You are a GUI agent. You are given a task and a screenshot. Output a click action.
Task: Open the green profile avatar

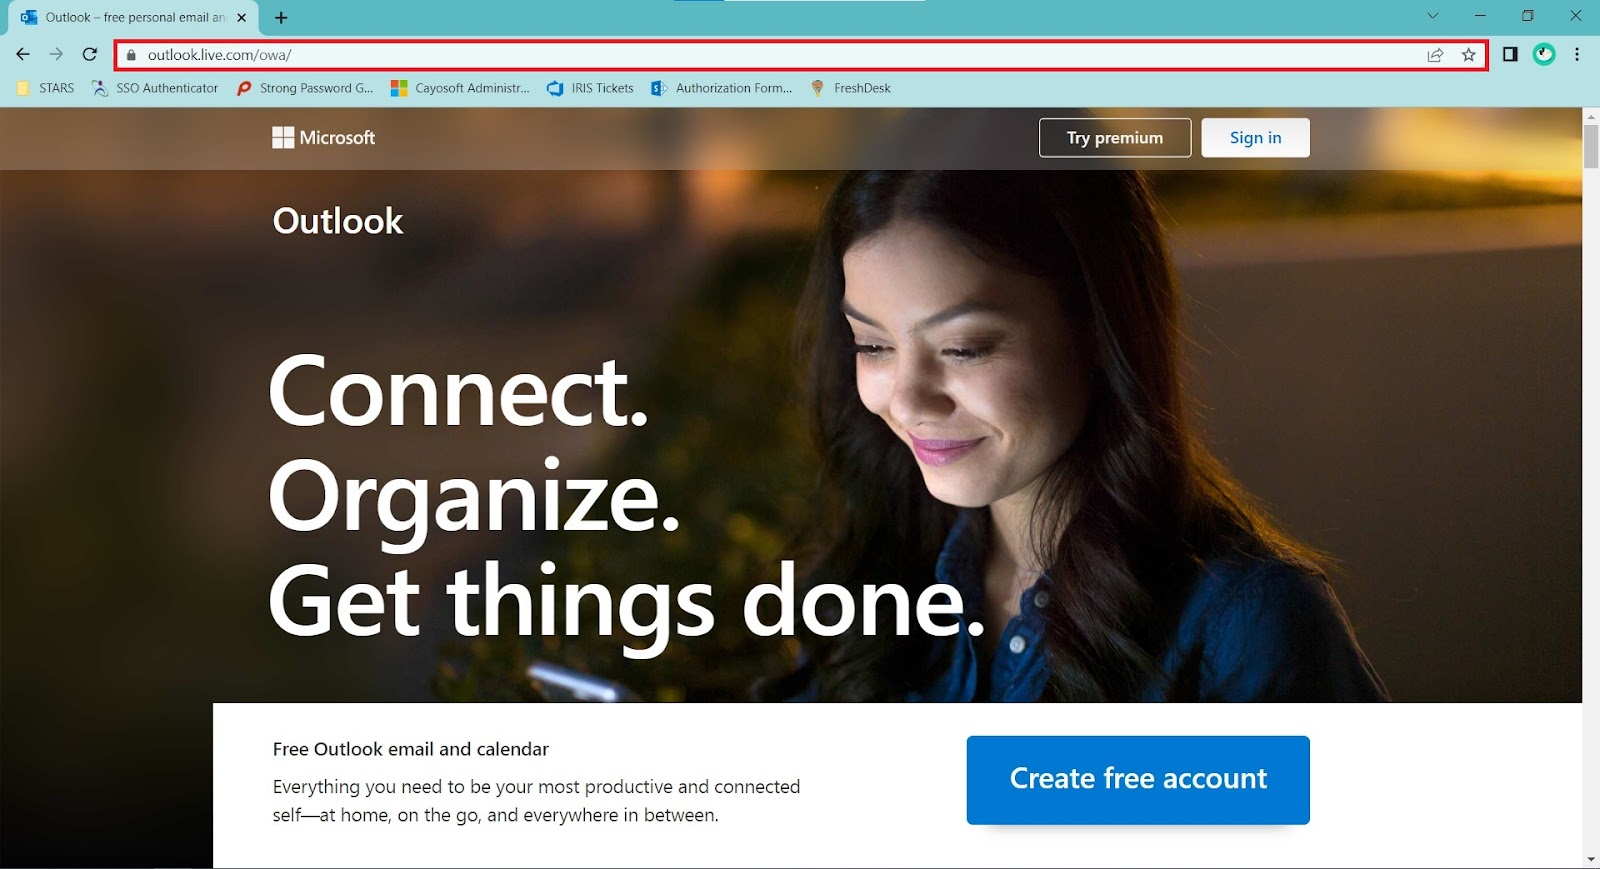pos(1544,54)
